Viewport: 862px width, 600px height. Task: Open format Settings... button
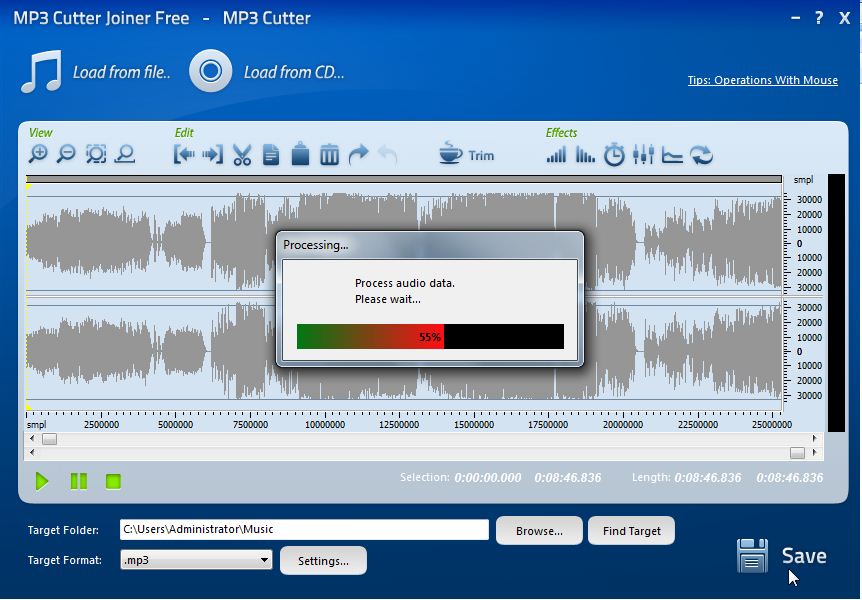tap(323, 560)
